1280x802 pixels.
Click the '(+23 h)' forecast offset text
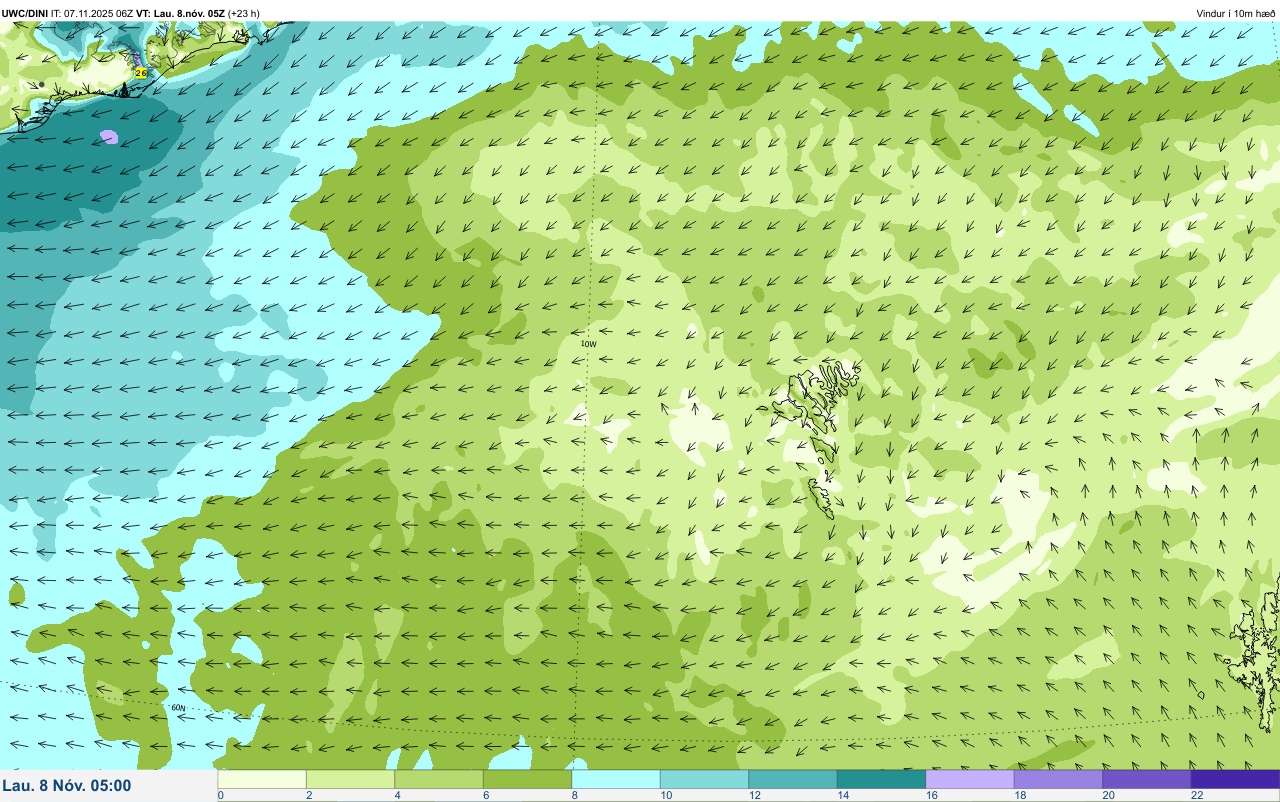[x=244, y=13]
